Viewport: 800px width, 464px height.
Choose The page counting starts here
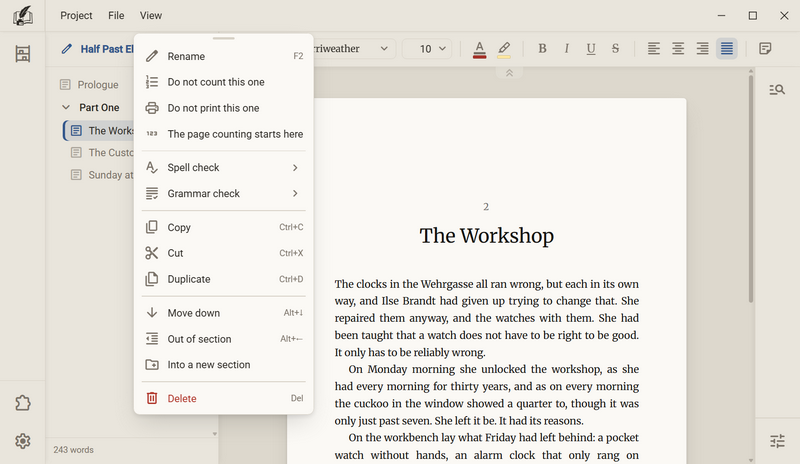pyautogui.click(x=223, y=134)
